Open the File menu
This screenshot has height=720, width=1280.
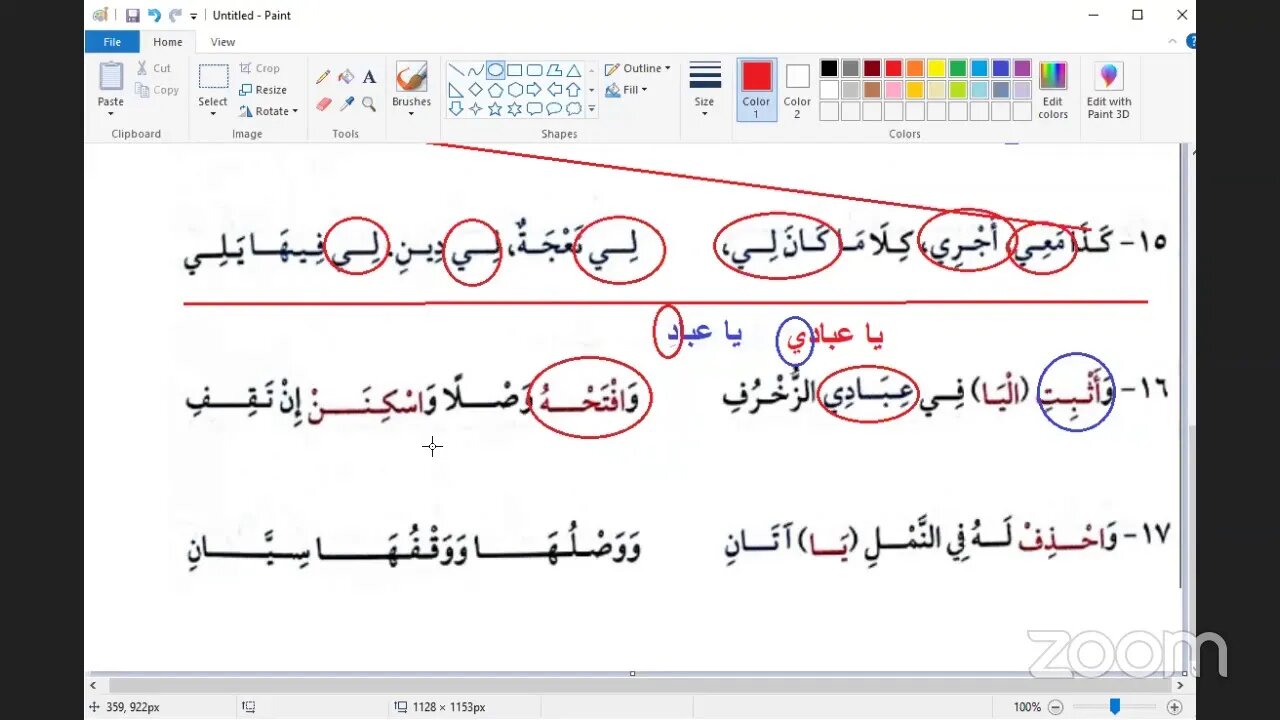tap(112, 42)
